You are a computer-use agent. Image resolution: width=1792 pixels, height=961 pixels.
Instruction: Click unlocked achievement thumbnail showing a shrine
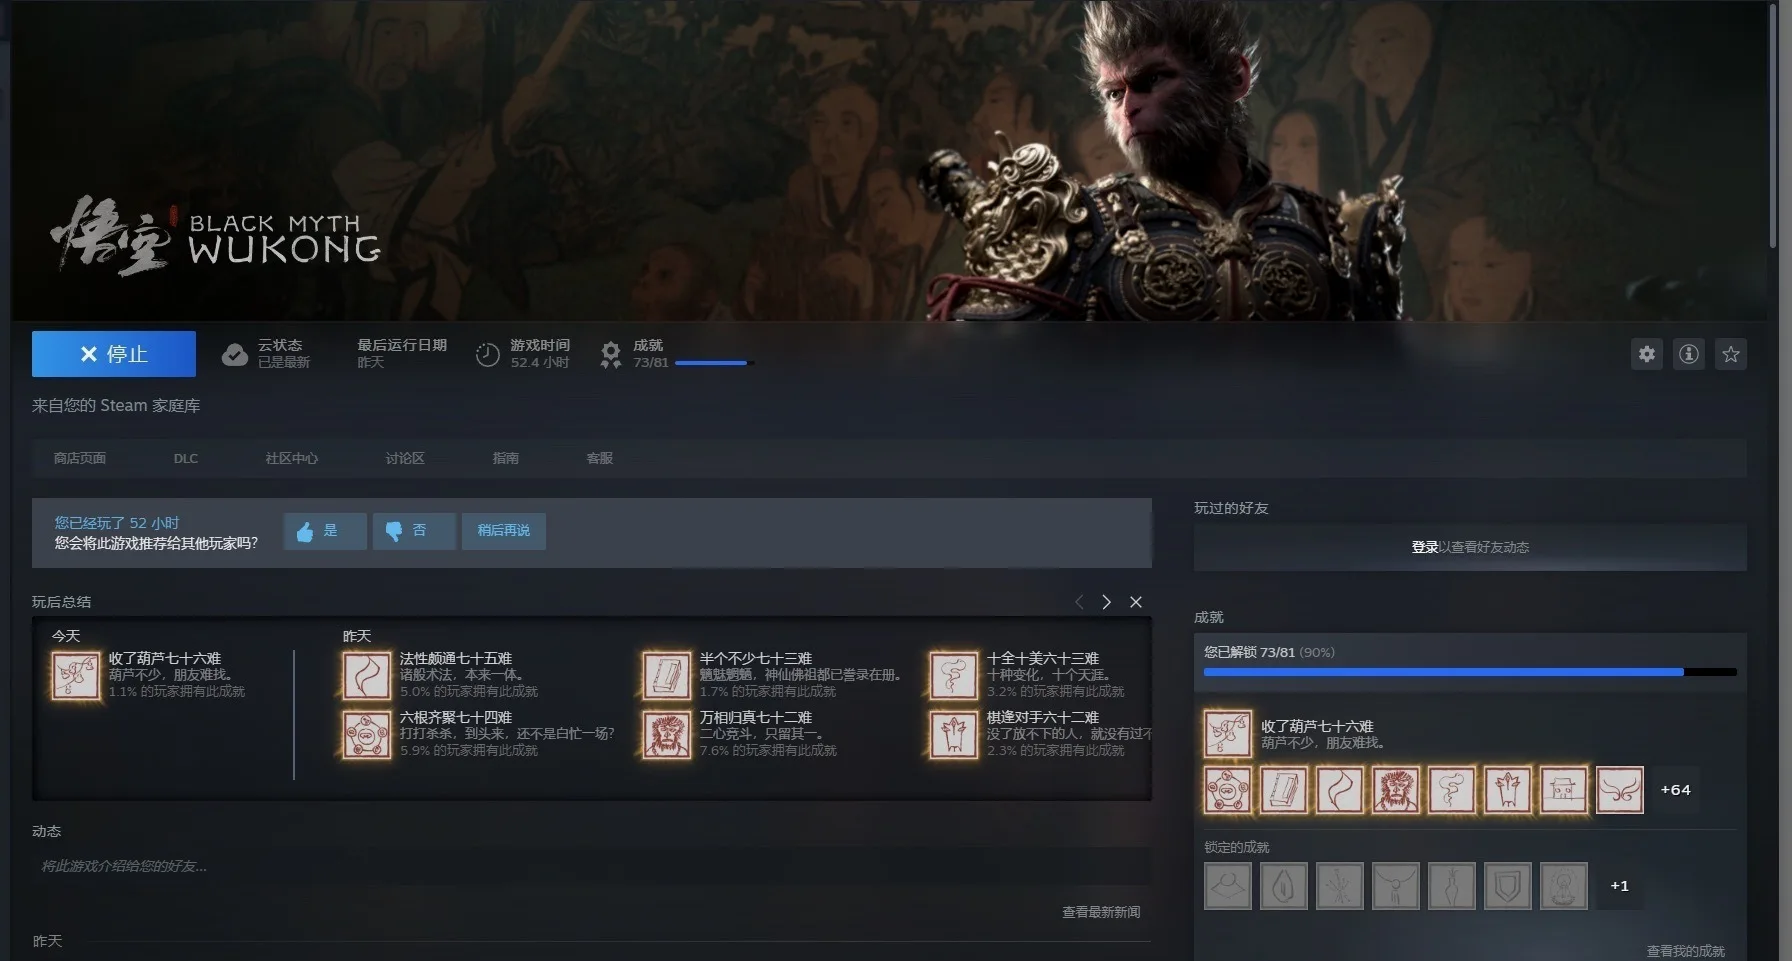(1564, 790)
